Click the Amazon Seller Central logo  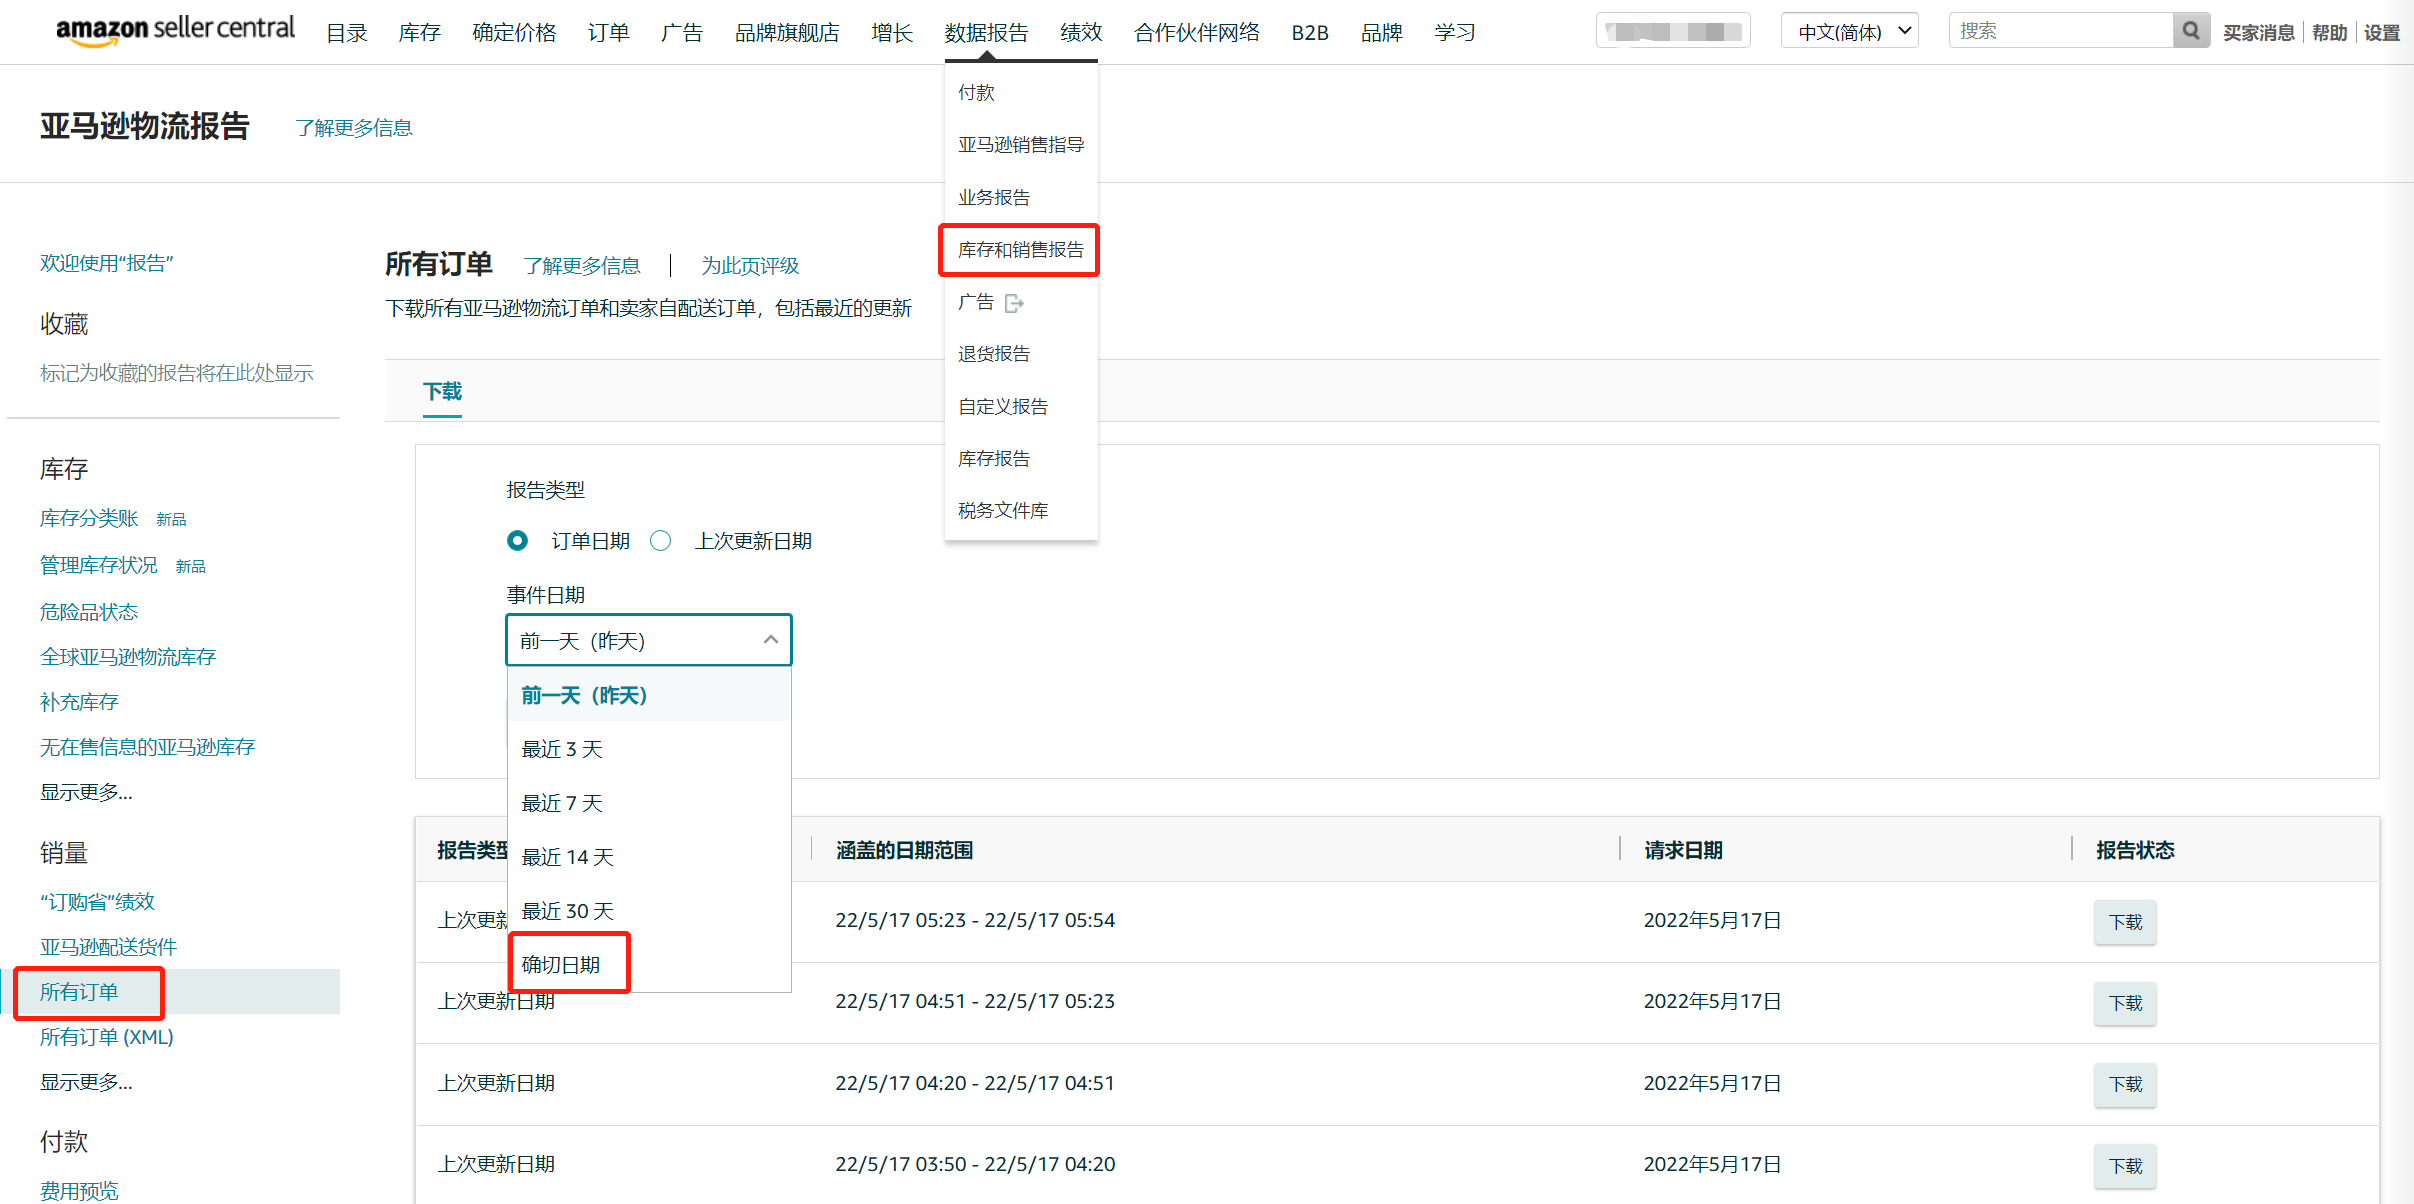tap(175, 30)
